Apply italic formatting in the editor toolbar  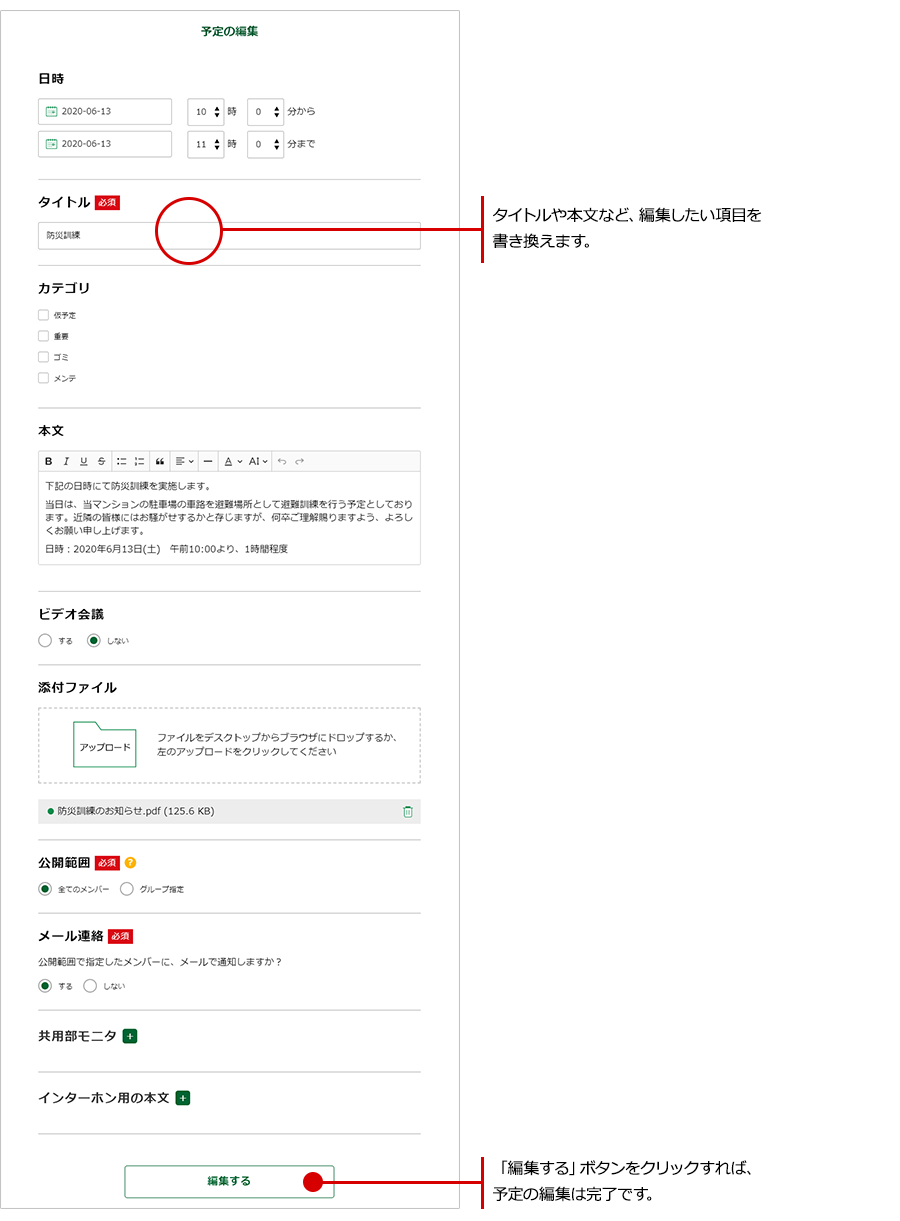[66, 461]
